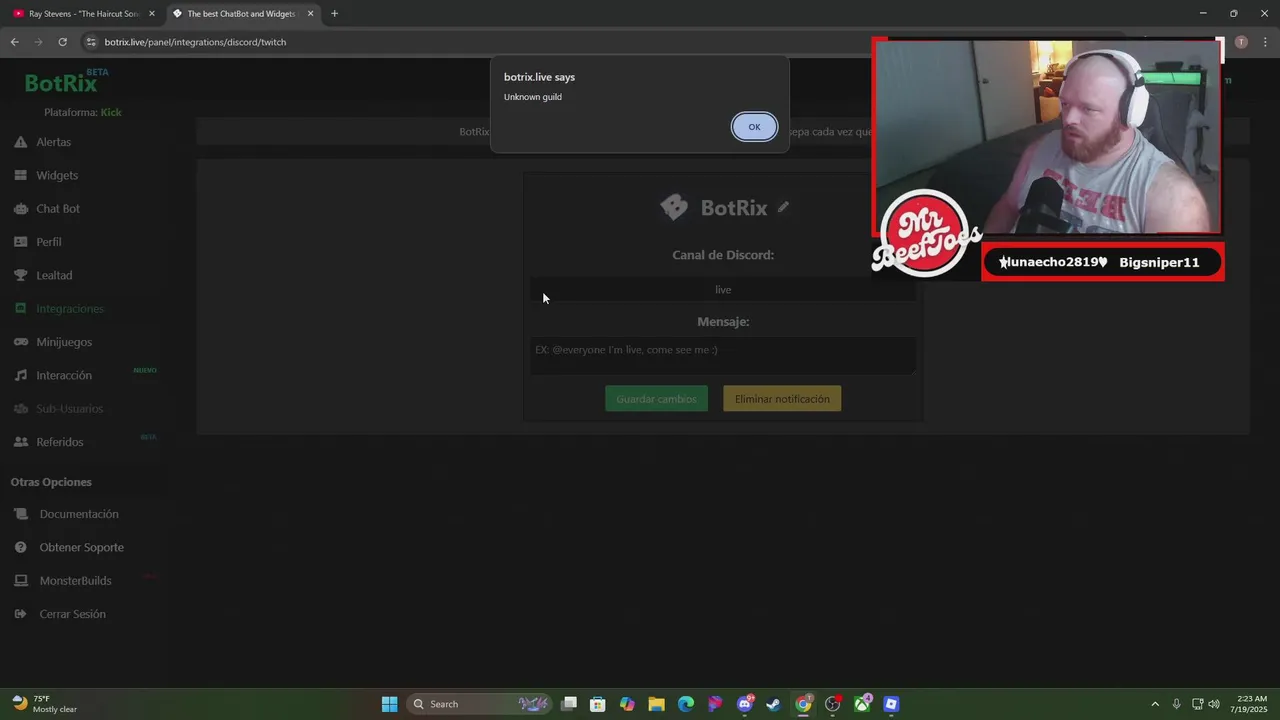Click the Mensaje text field
Screen dimensions: 1280x720
(723, 355)
